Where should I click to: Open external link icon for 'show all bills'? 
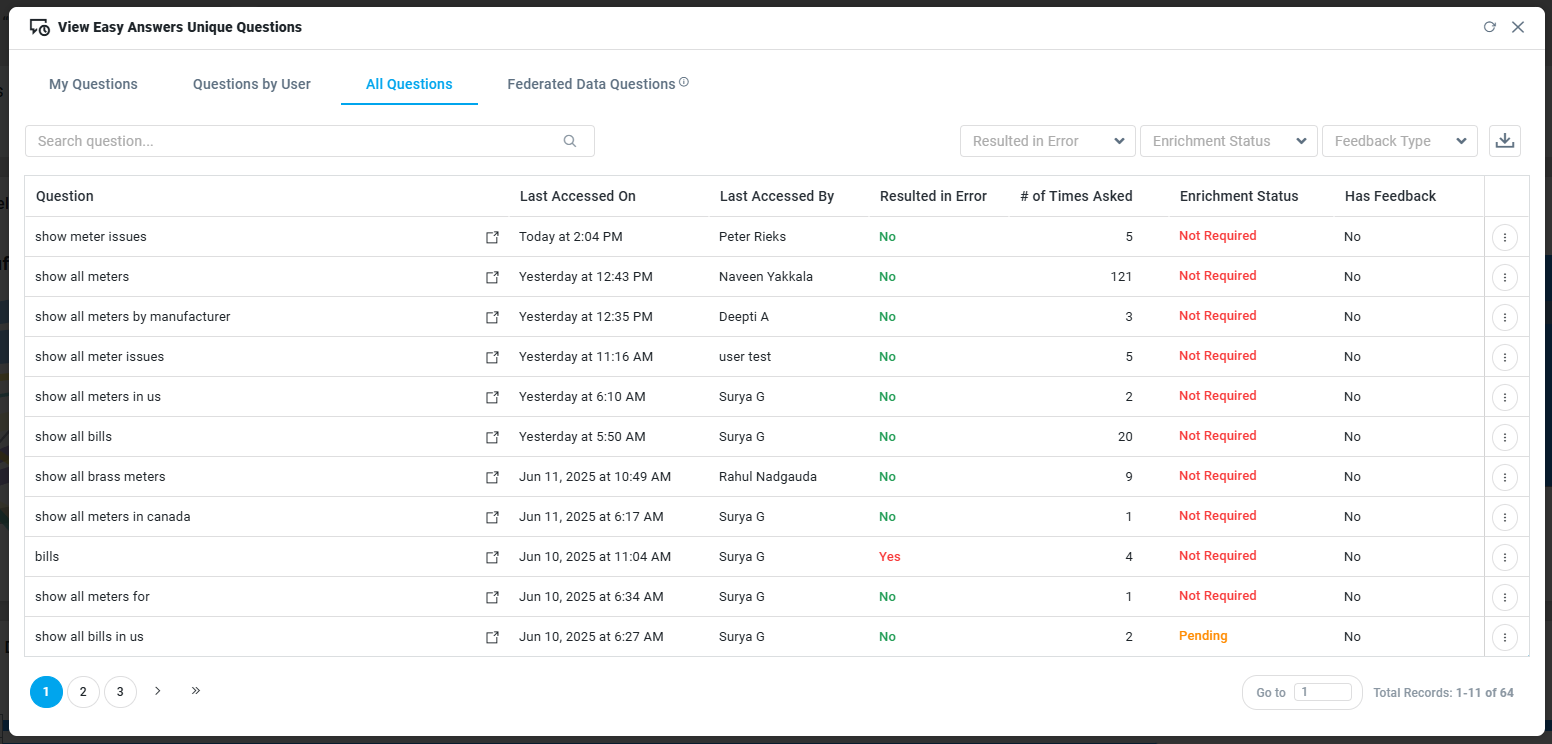[492, 437]
